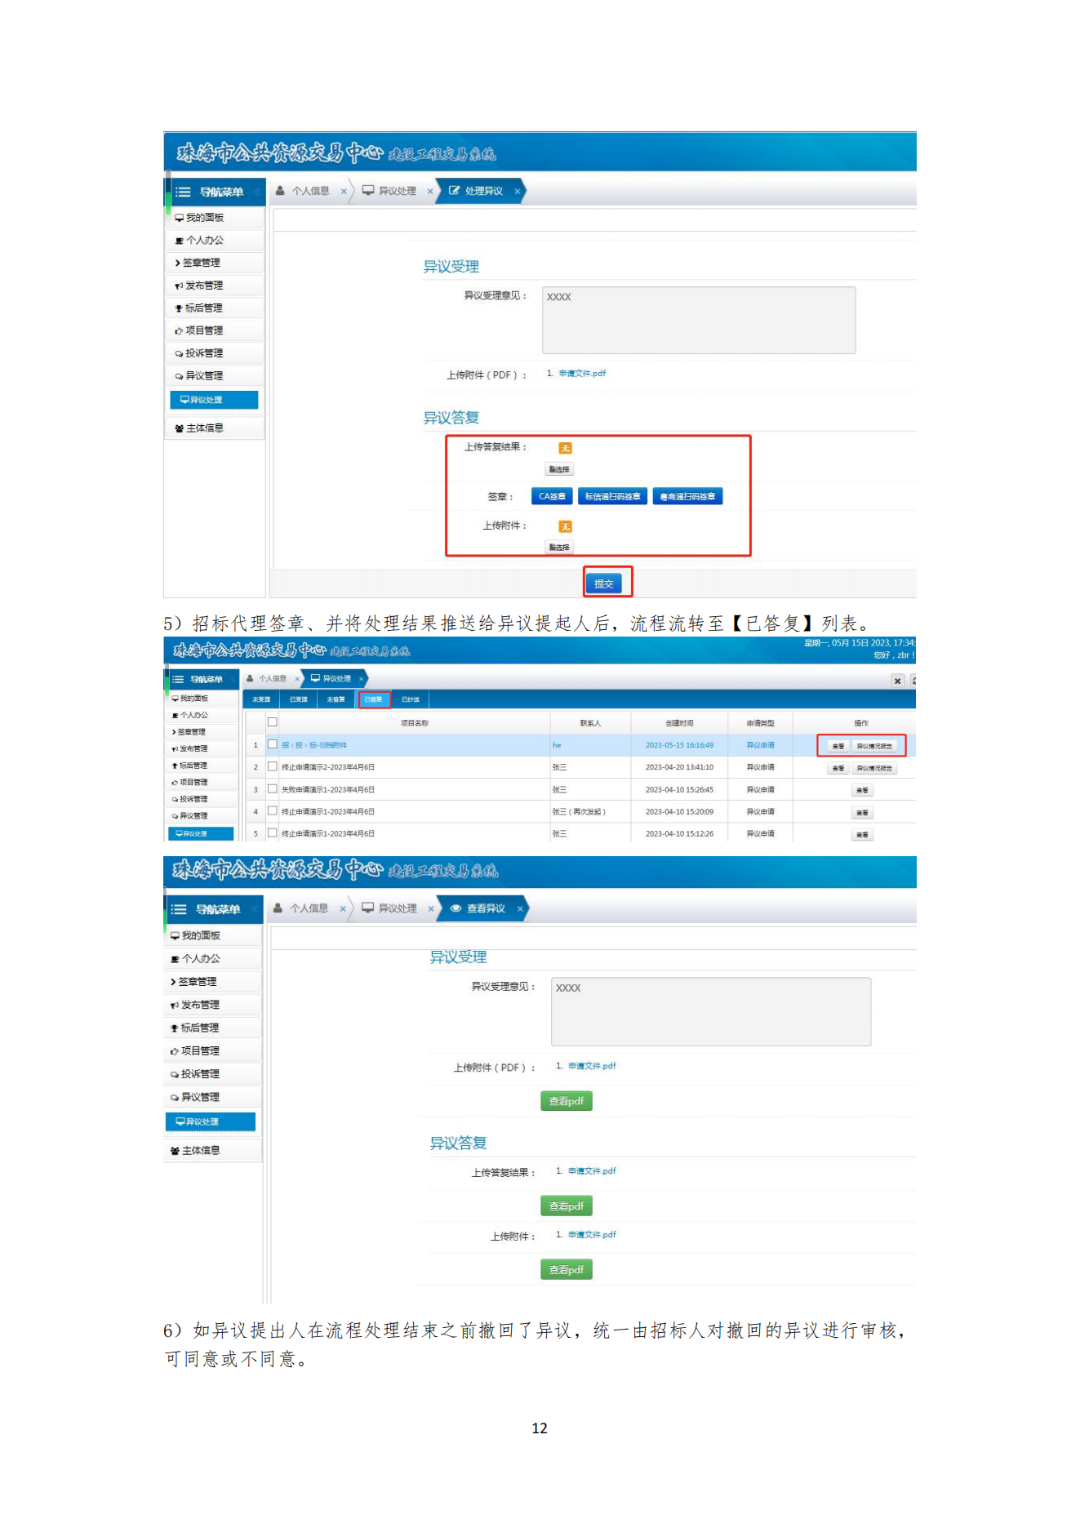Select the 未受理 tab in the list screenshot
The width and height of the screenshot is (1080, 1527).
click(261, 699)
